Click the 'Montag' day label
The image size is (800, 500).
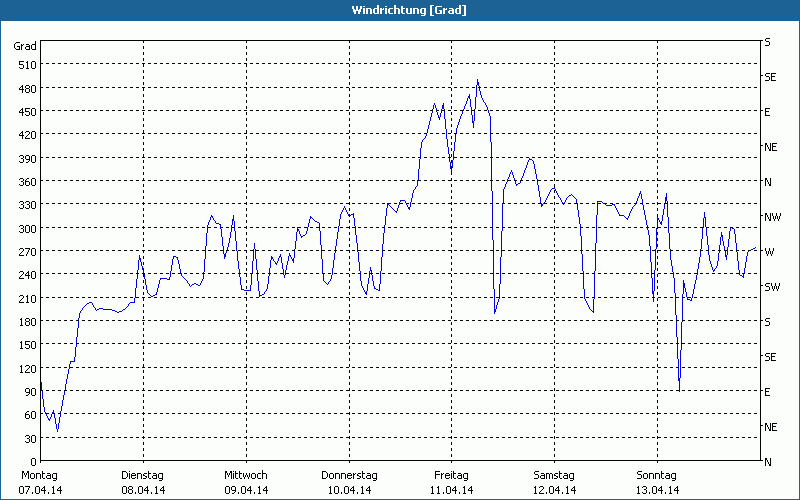pos(39,476)
